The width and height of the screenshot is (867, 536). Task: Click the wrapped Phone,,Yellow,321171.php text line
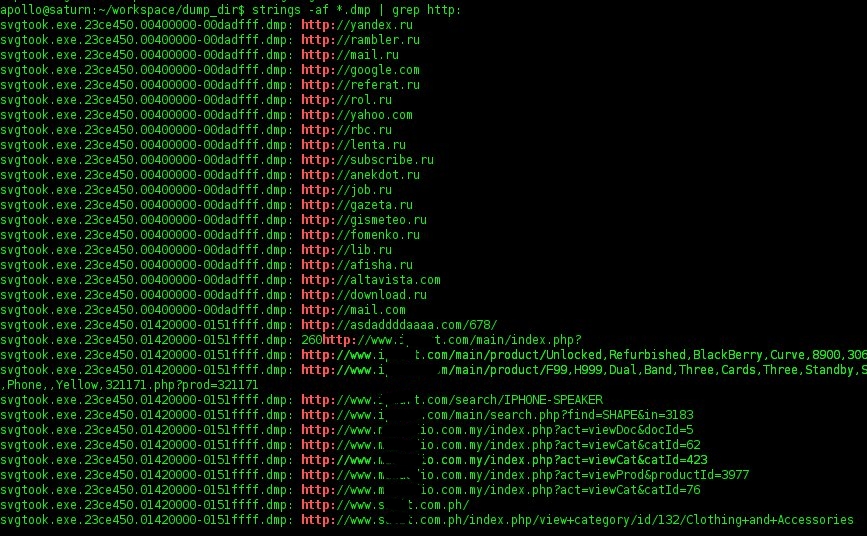tap(129, 384)
